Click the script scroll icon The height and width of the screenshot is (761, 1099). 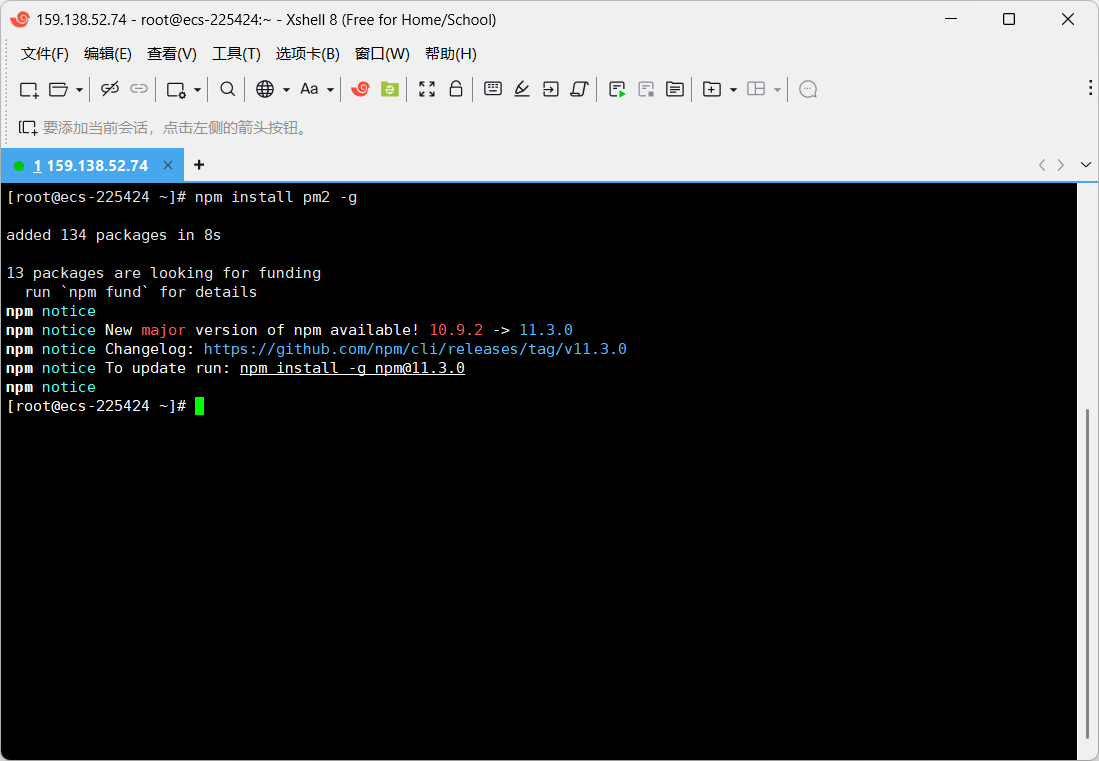[580, 89]
